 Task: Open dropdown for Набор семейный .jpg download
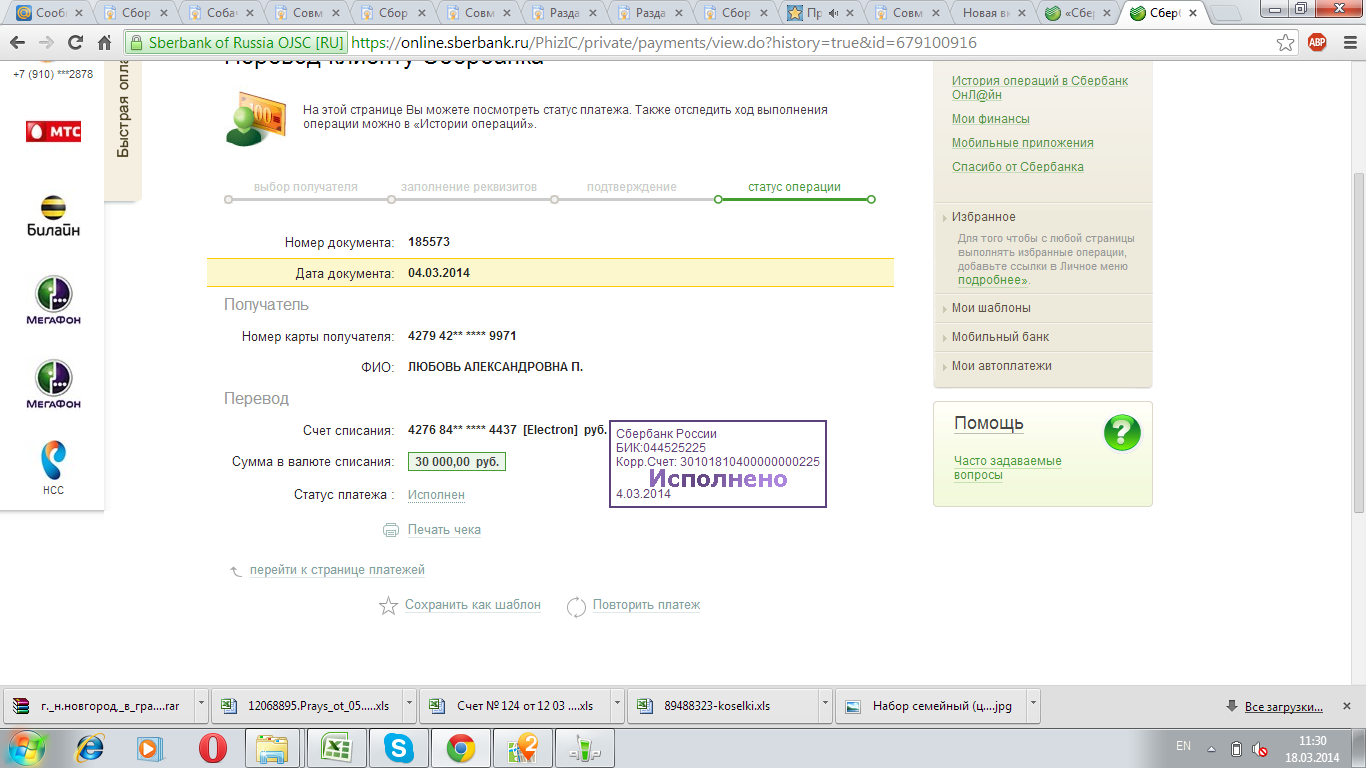[x=1033, y=706]
